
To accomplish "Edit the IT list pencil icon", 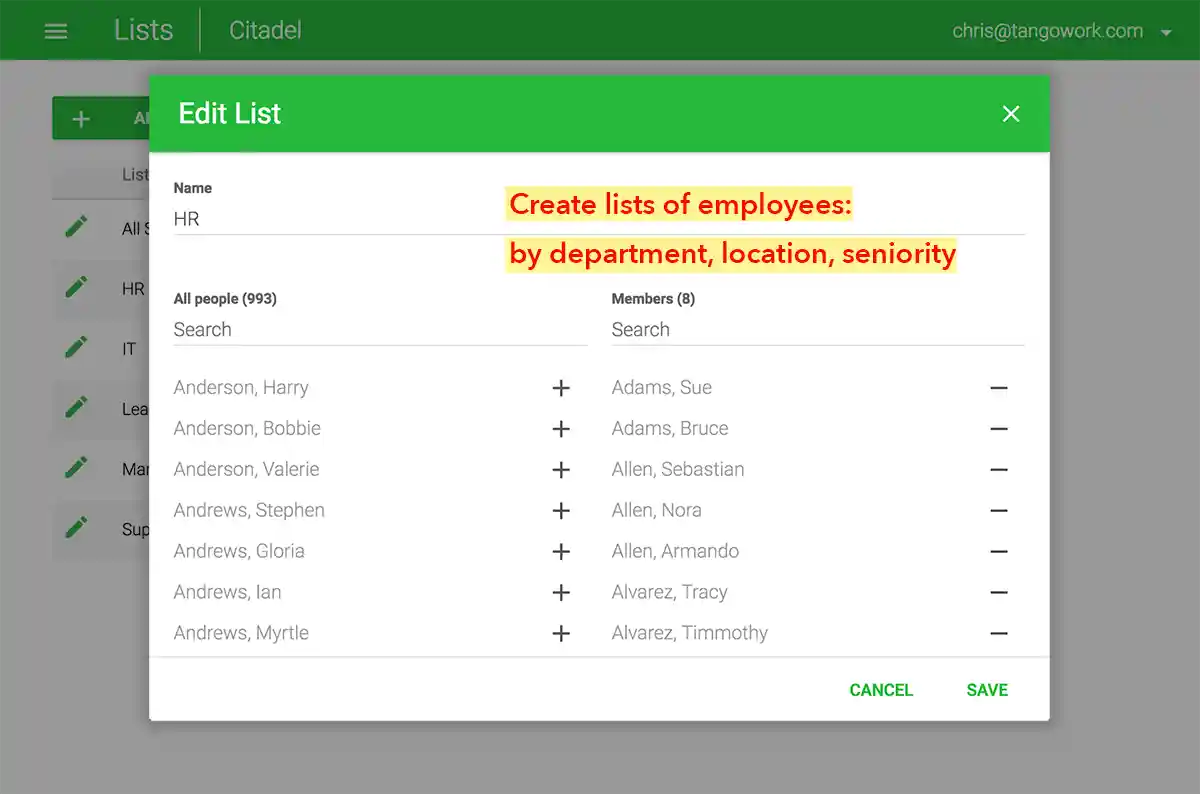I will (x=76, y=347).
